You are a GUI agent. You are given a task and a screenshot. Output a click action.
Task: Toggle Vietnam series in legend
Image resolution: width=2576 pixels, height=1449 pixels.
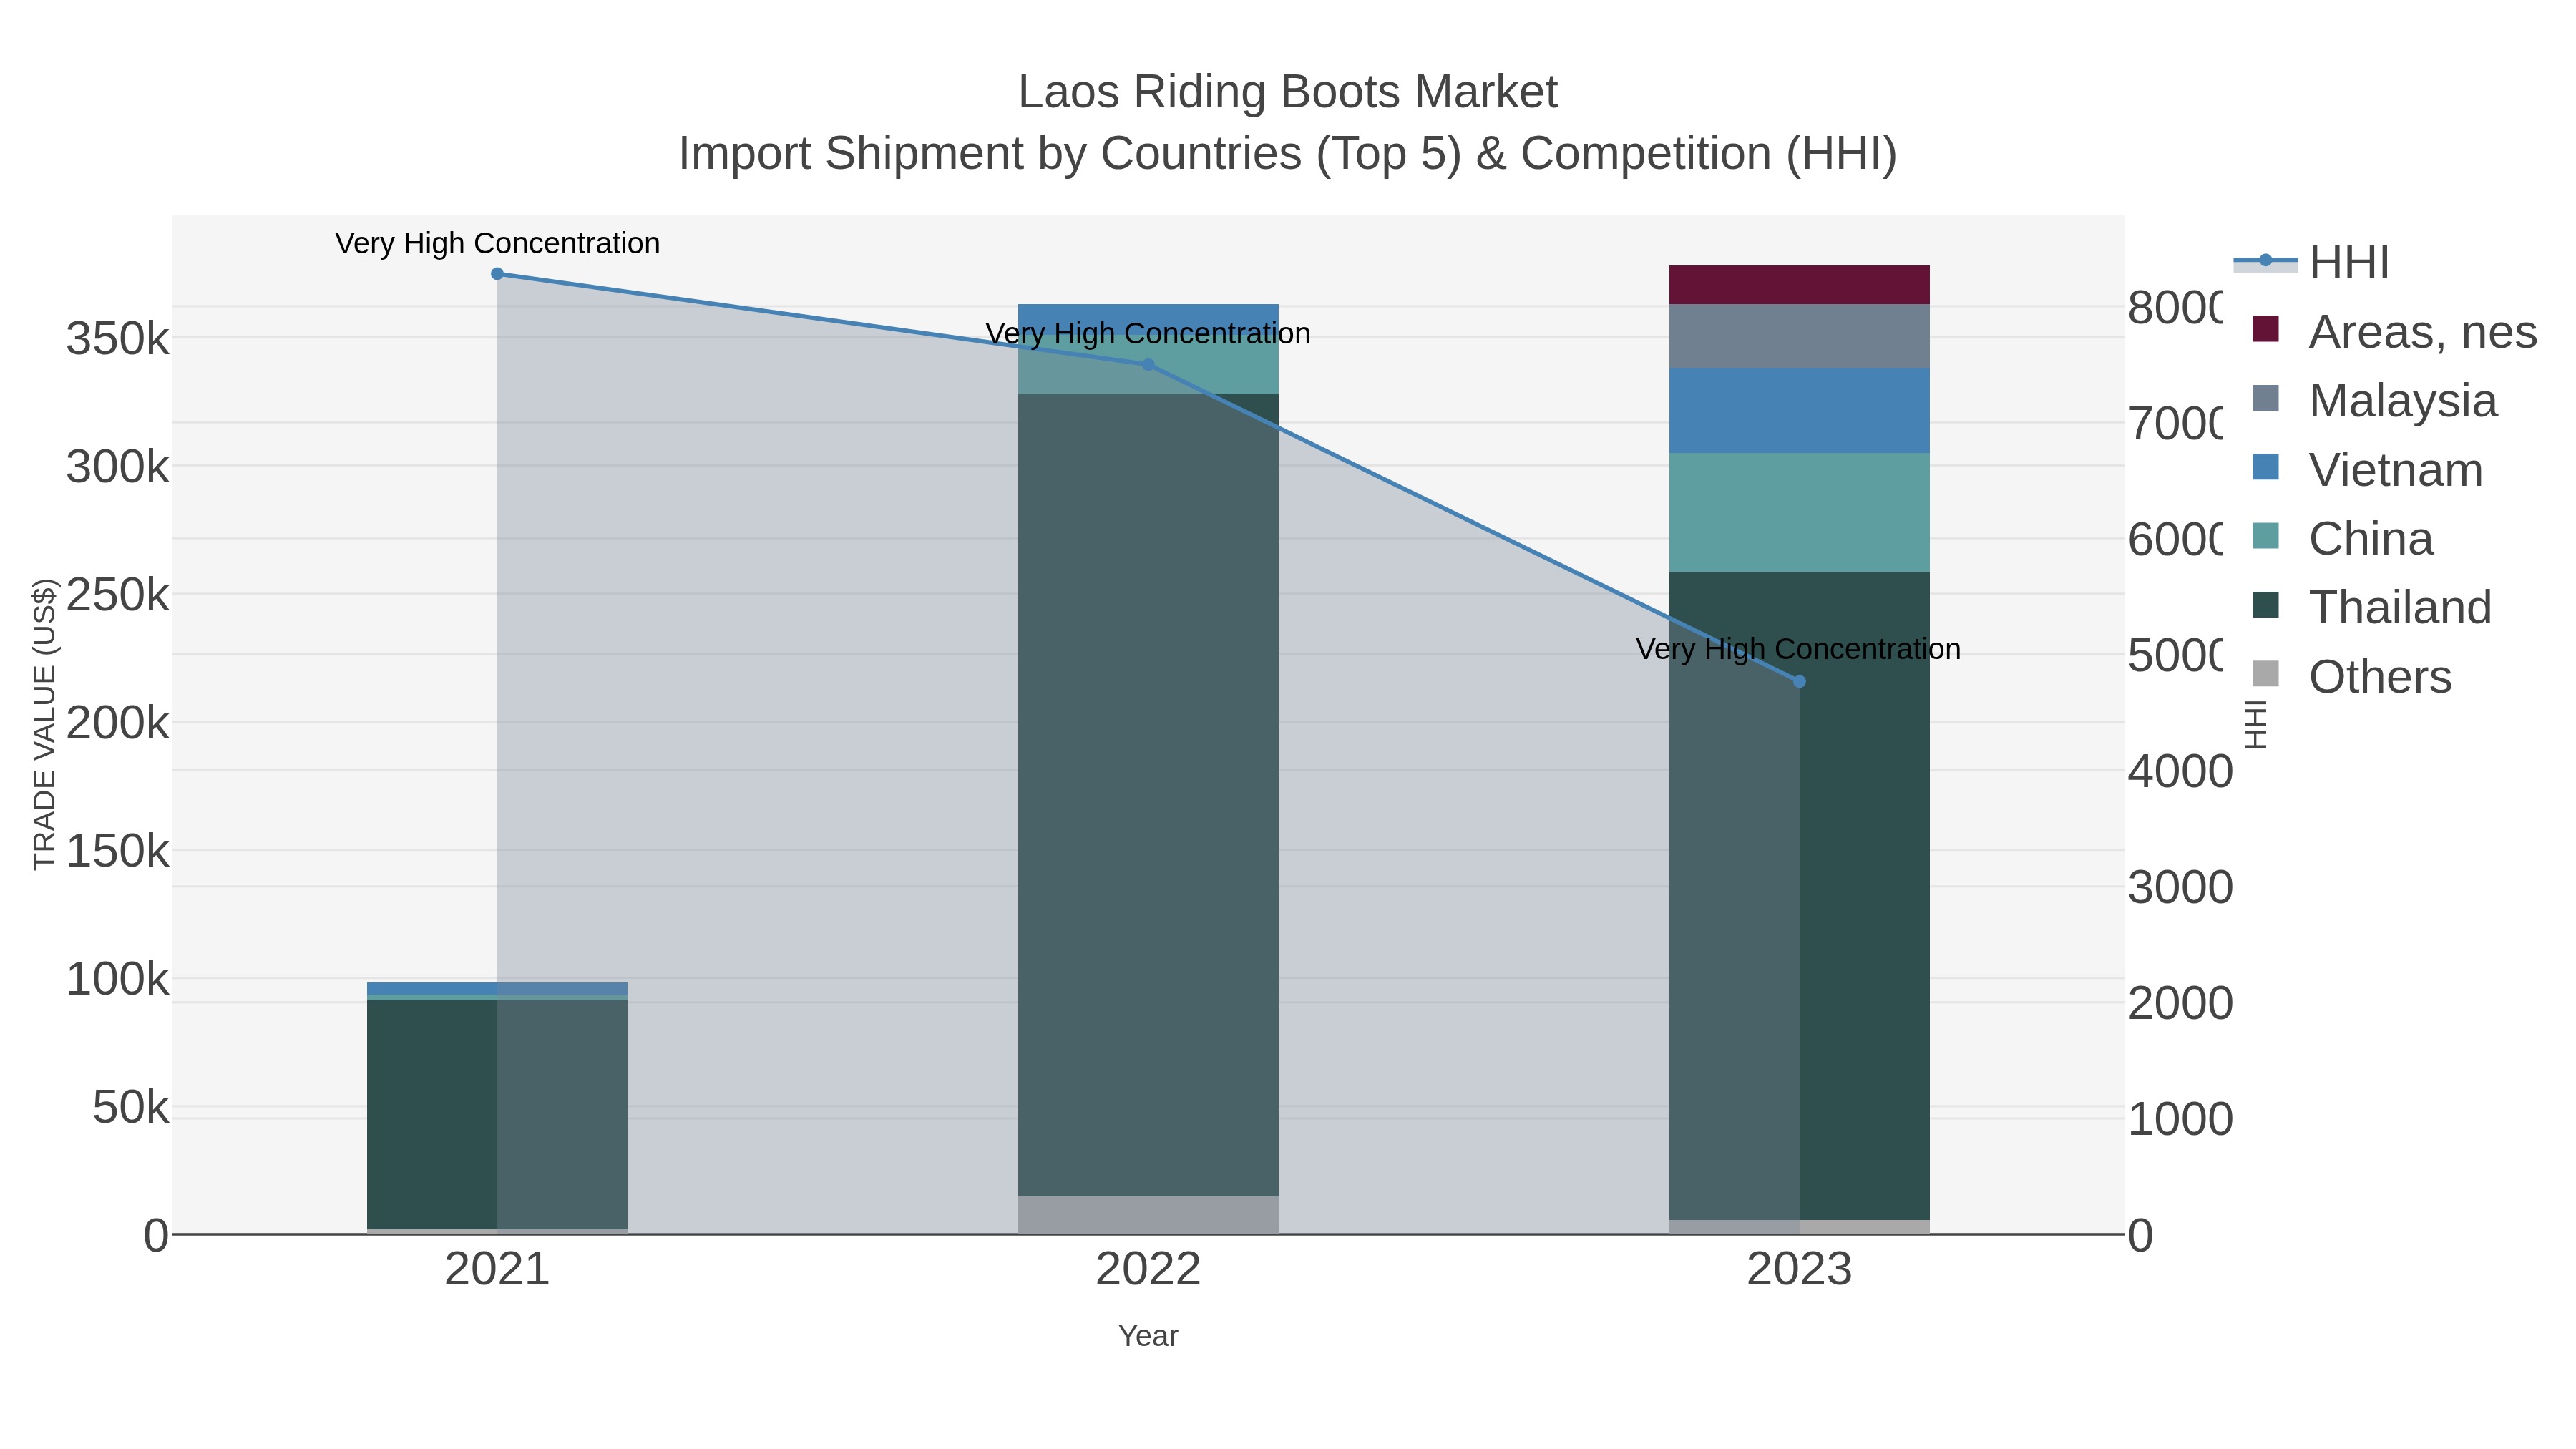(2367, 469)
